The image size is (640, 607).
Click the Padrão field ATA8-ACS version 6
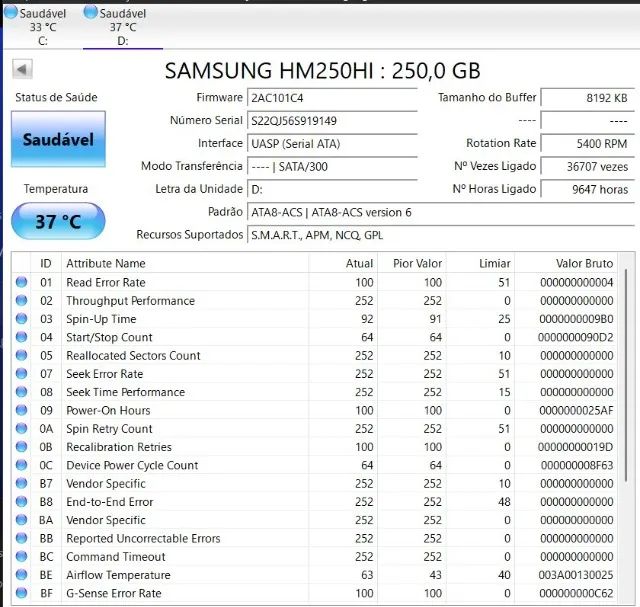[x=441, y=212]
